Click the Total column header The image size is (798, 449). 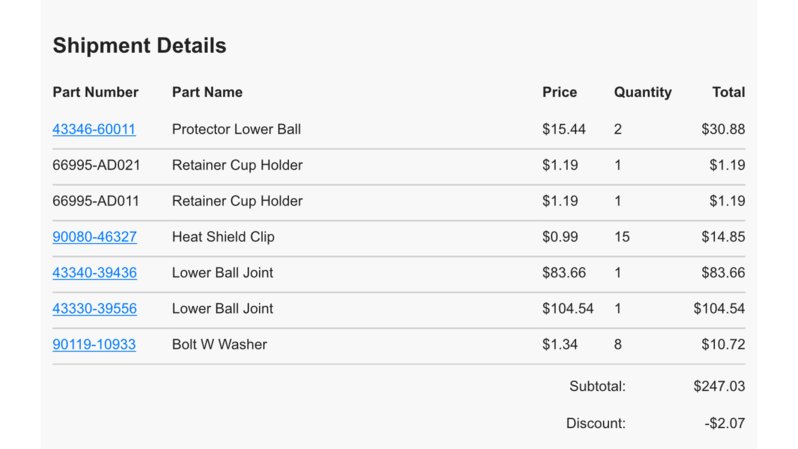pyautogui.click(x=728, y=92)
